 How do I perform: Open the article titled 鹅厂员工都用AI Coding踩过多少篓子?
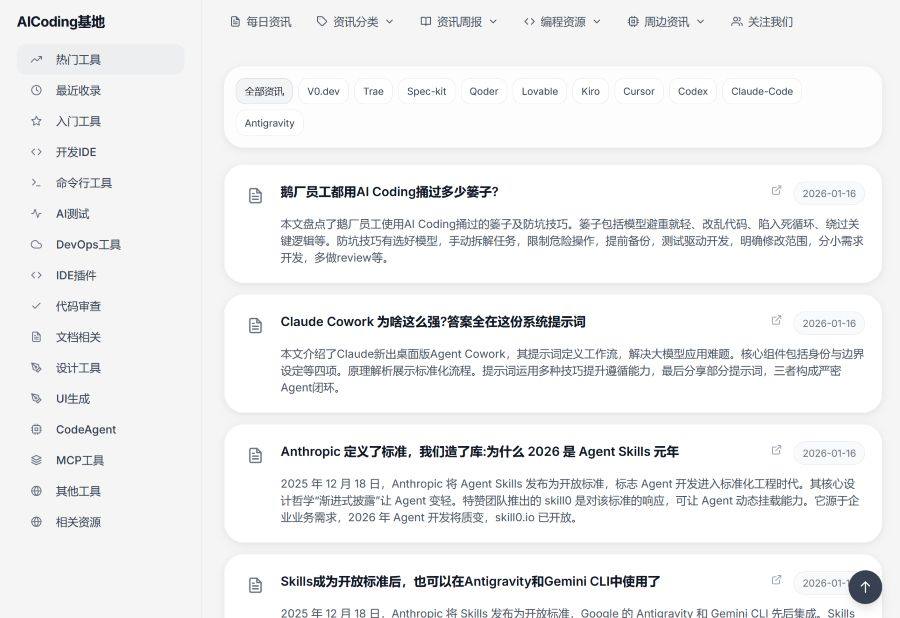389,192
